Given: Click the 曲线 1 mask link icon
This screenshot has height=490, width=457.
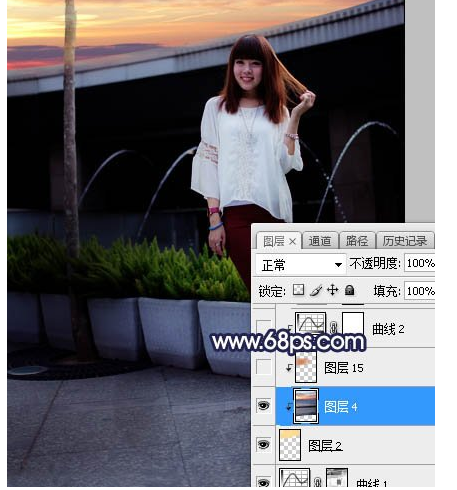Looking at the screenshot, I should coord(318,481).
